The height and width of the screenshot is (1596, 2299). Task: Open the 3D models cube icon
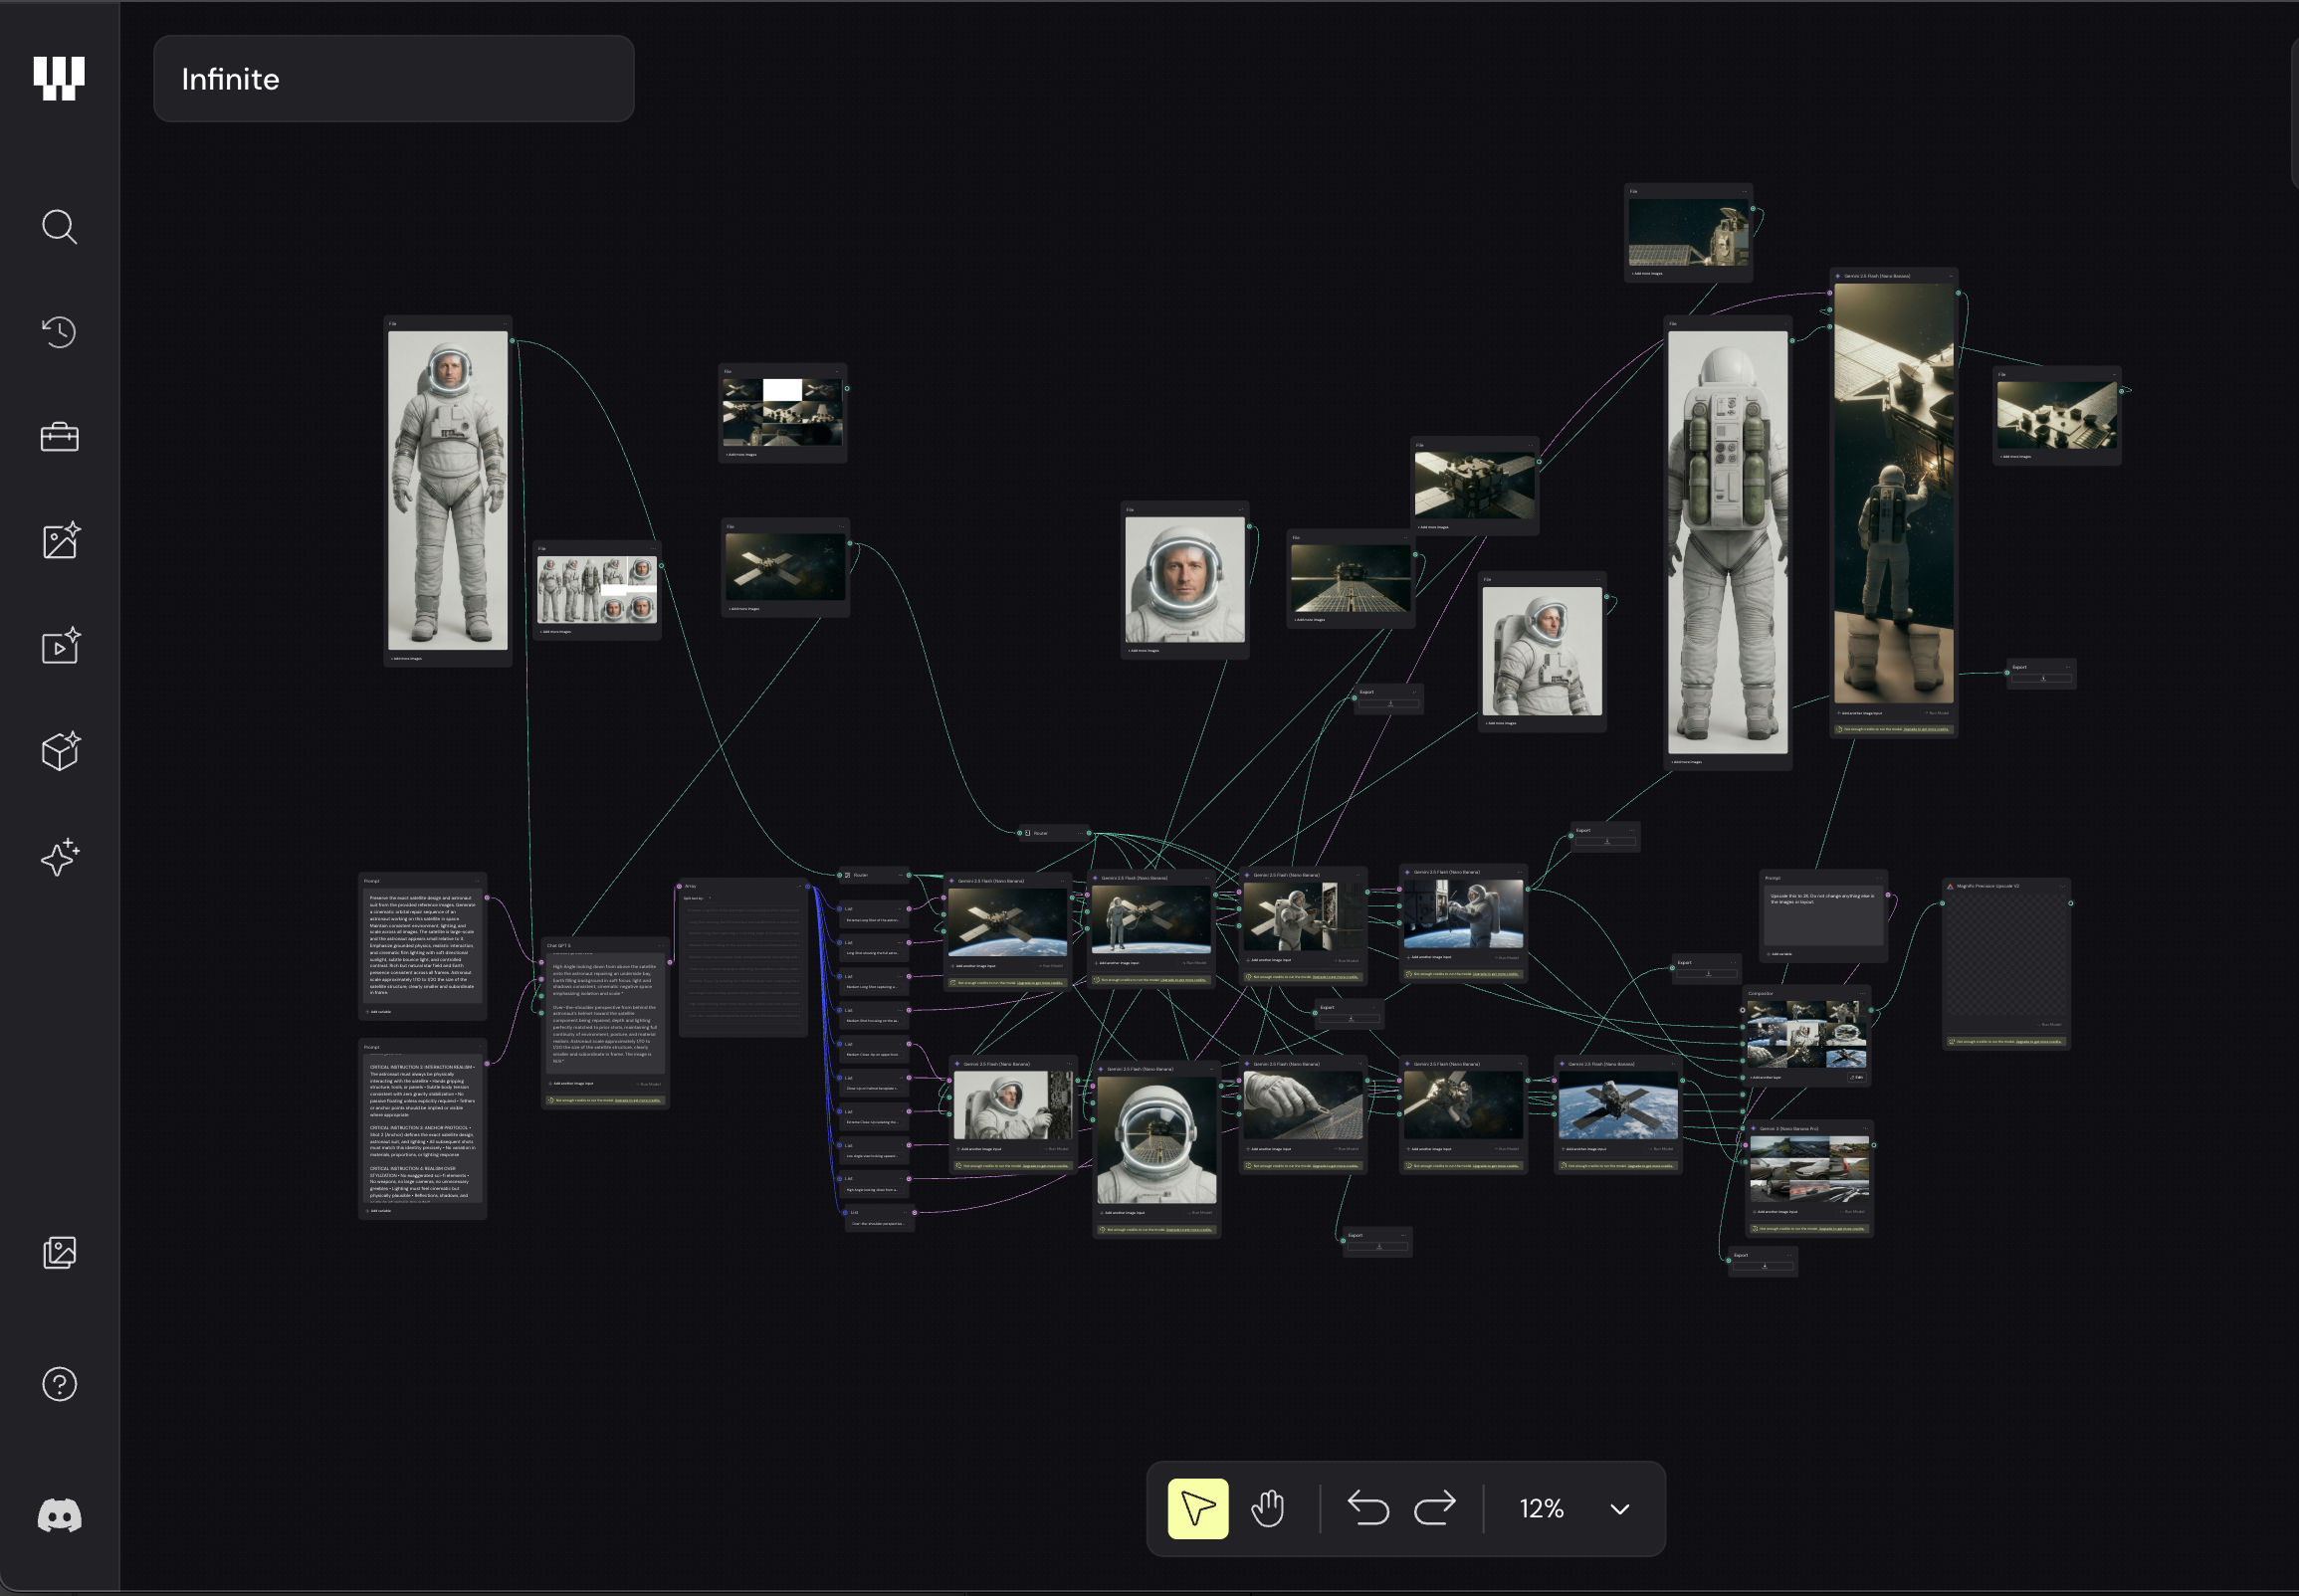[x=60, y=751]
